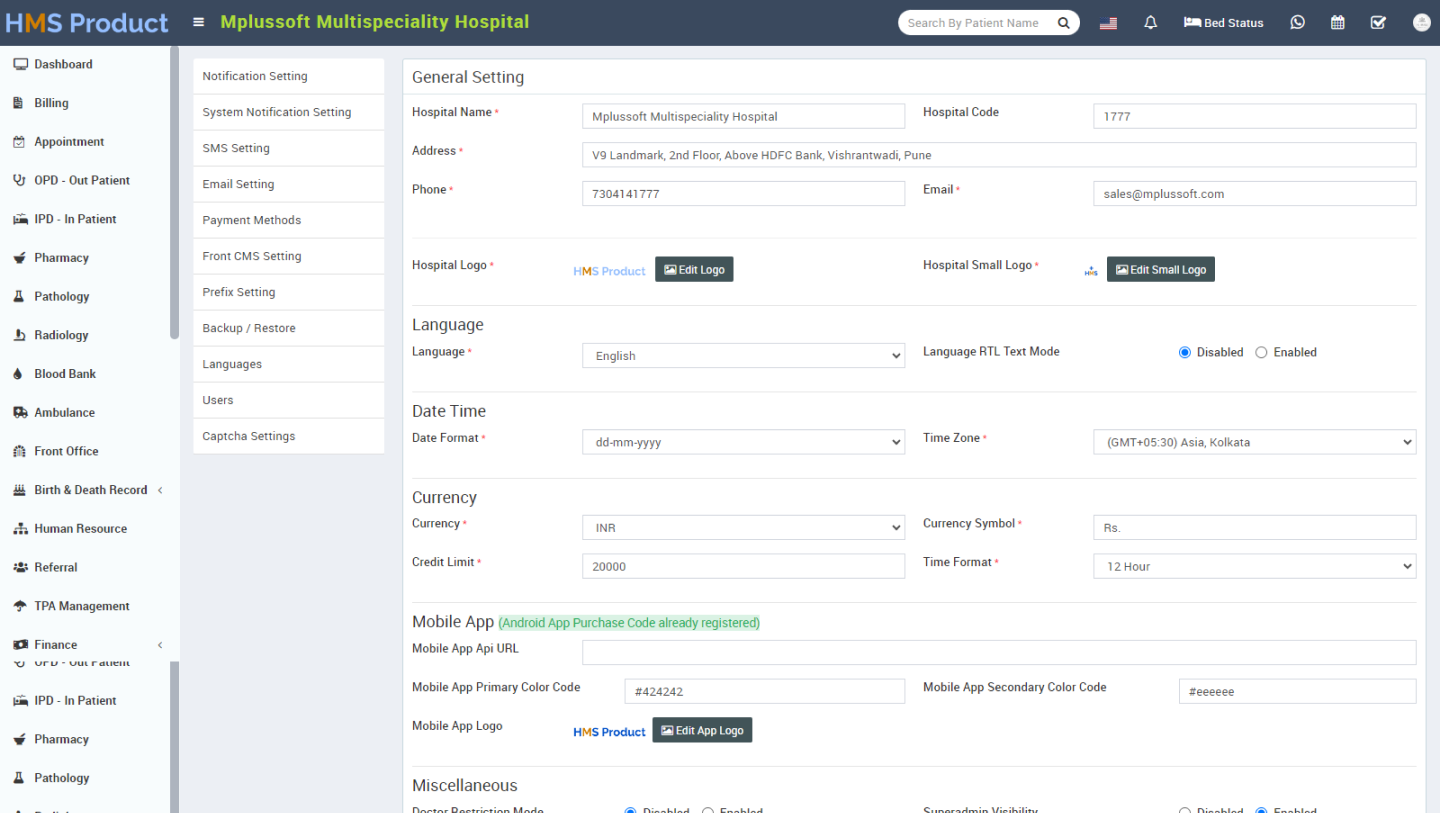
Task: Open Prefix Setting
Action: pos(288,292)
